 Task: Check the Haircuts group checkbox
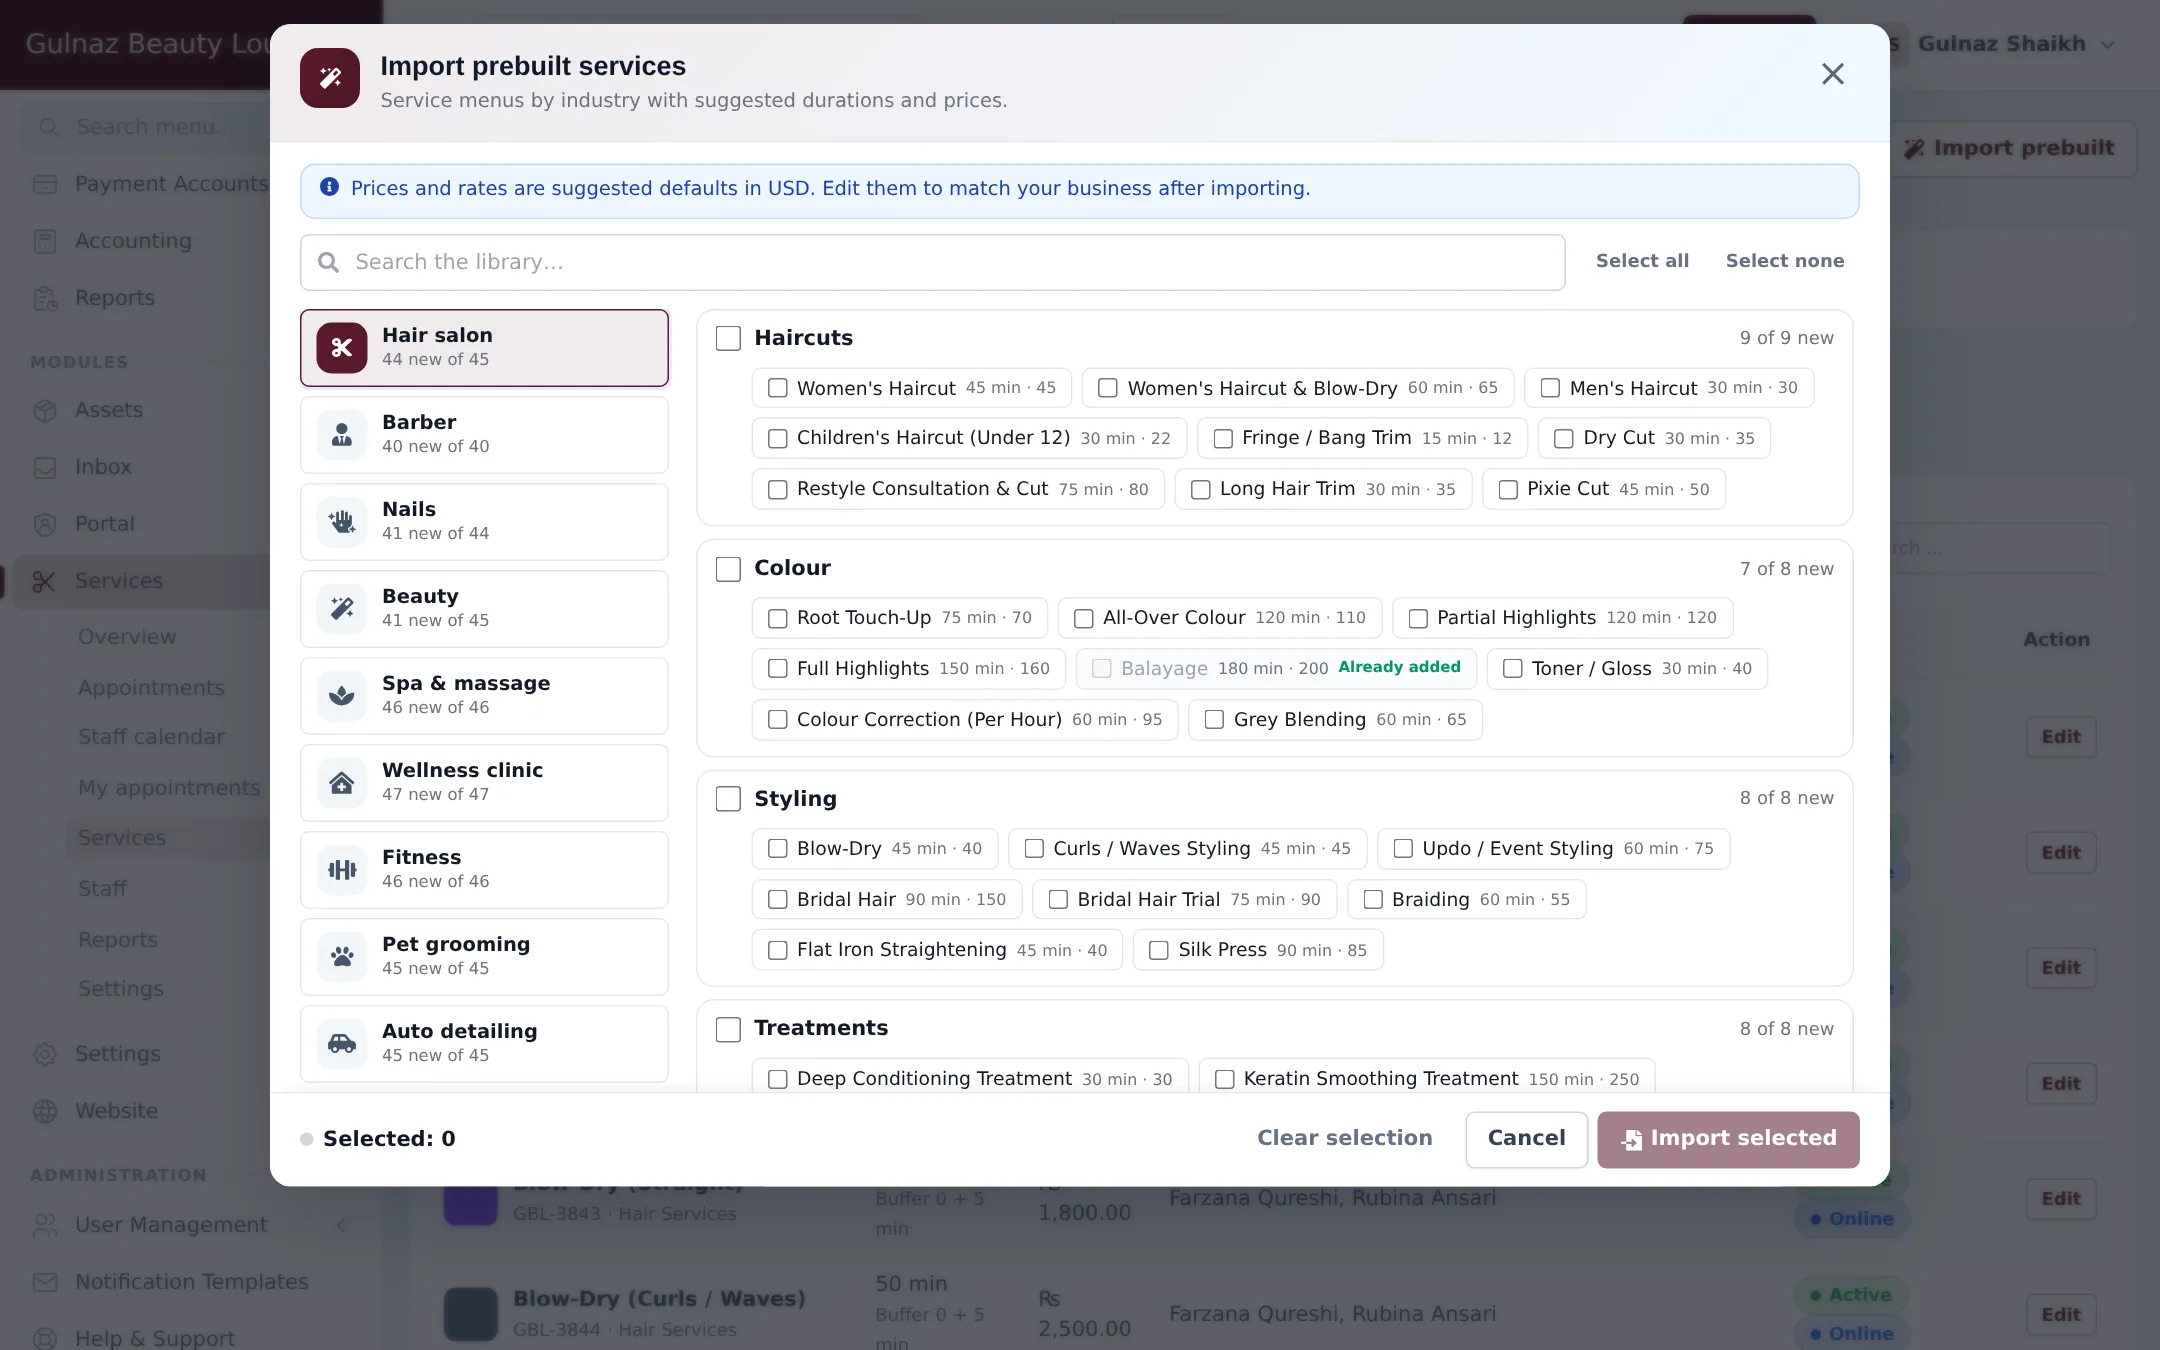pos(728,338)
